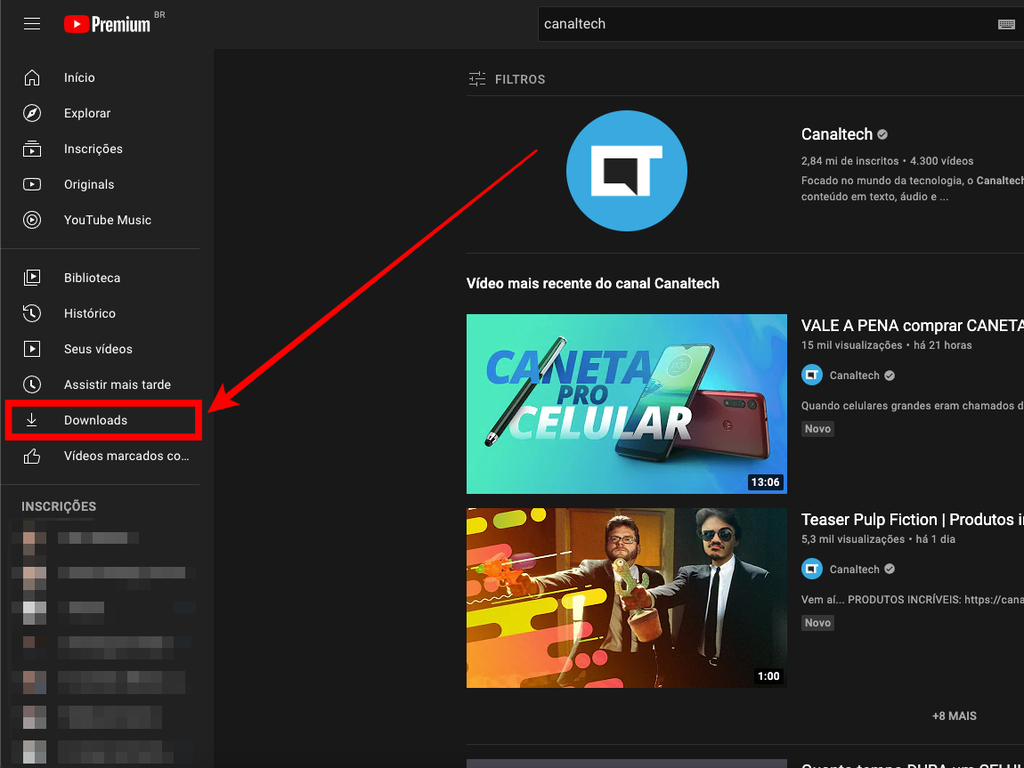Click Canaltech channel name under VALE A PENA video
The width and height of the screenshot is (1024, 768).
point(854,375)
